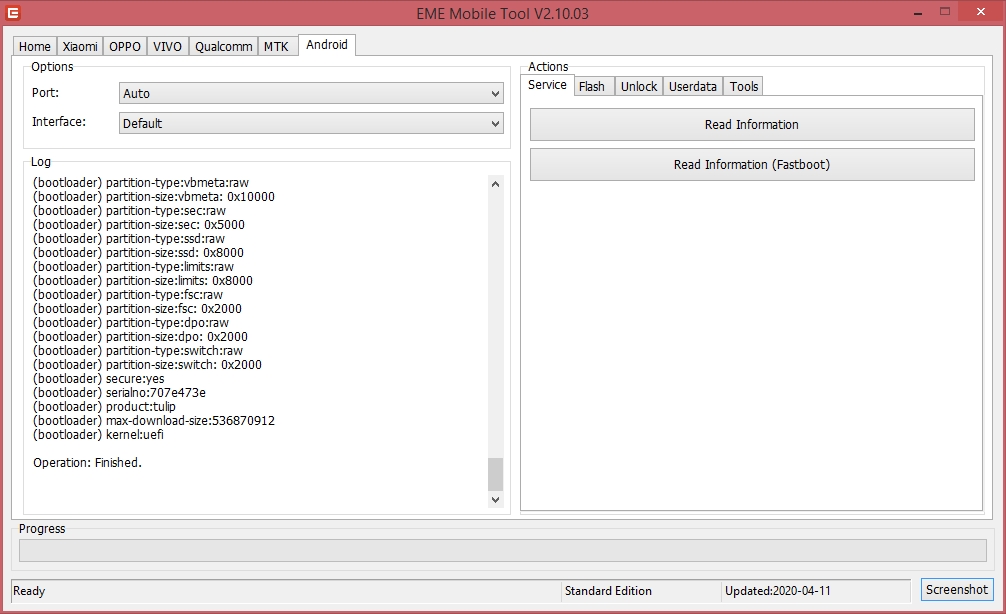Maximize the EME Mobile Tool window
The image size is (1006, 614).
click(945, 12)
